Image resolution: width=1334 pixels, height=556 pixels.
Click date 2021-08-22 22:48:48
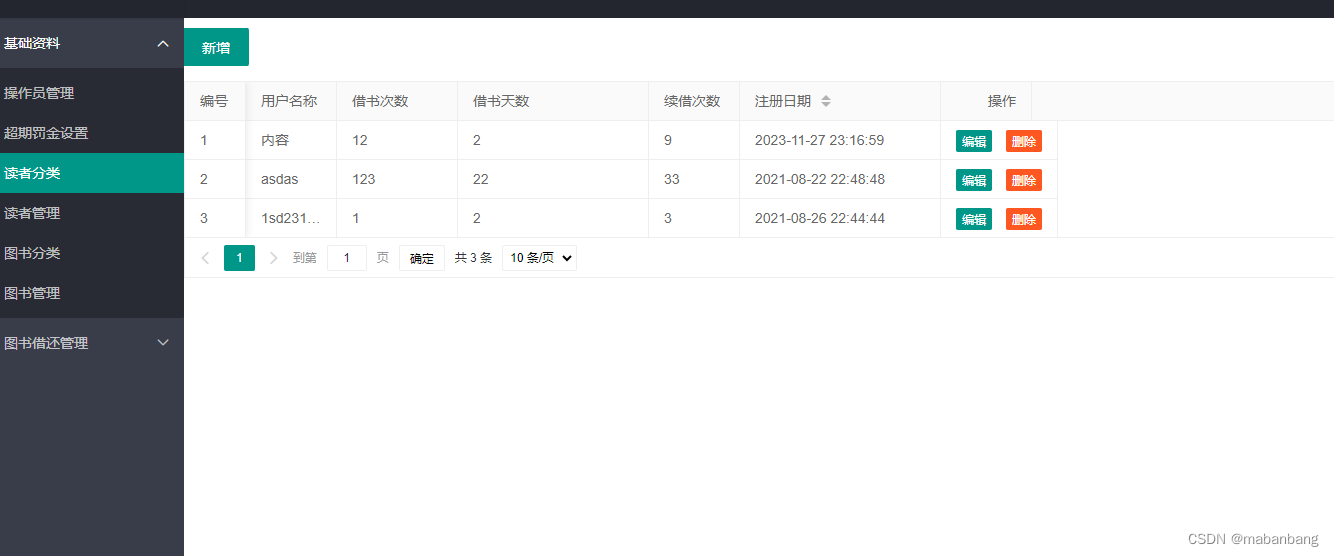[819, 180]
